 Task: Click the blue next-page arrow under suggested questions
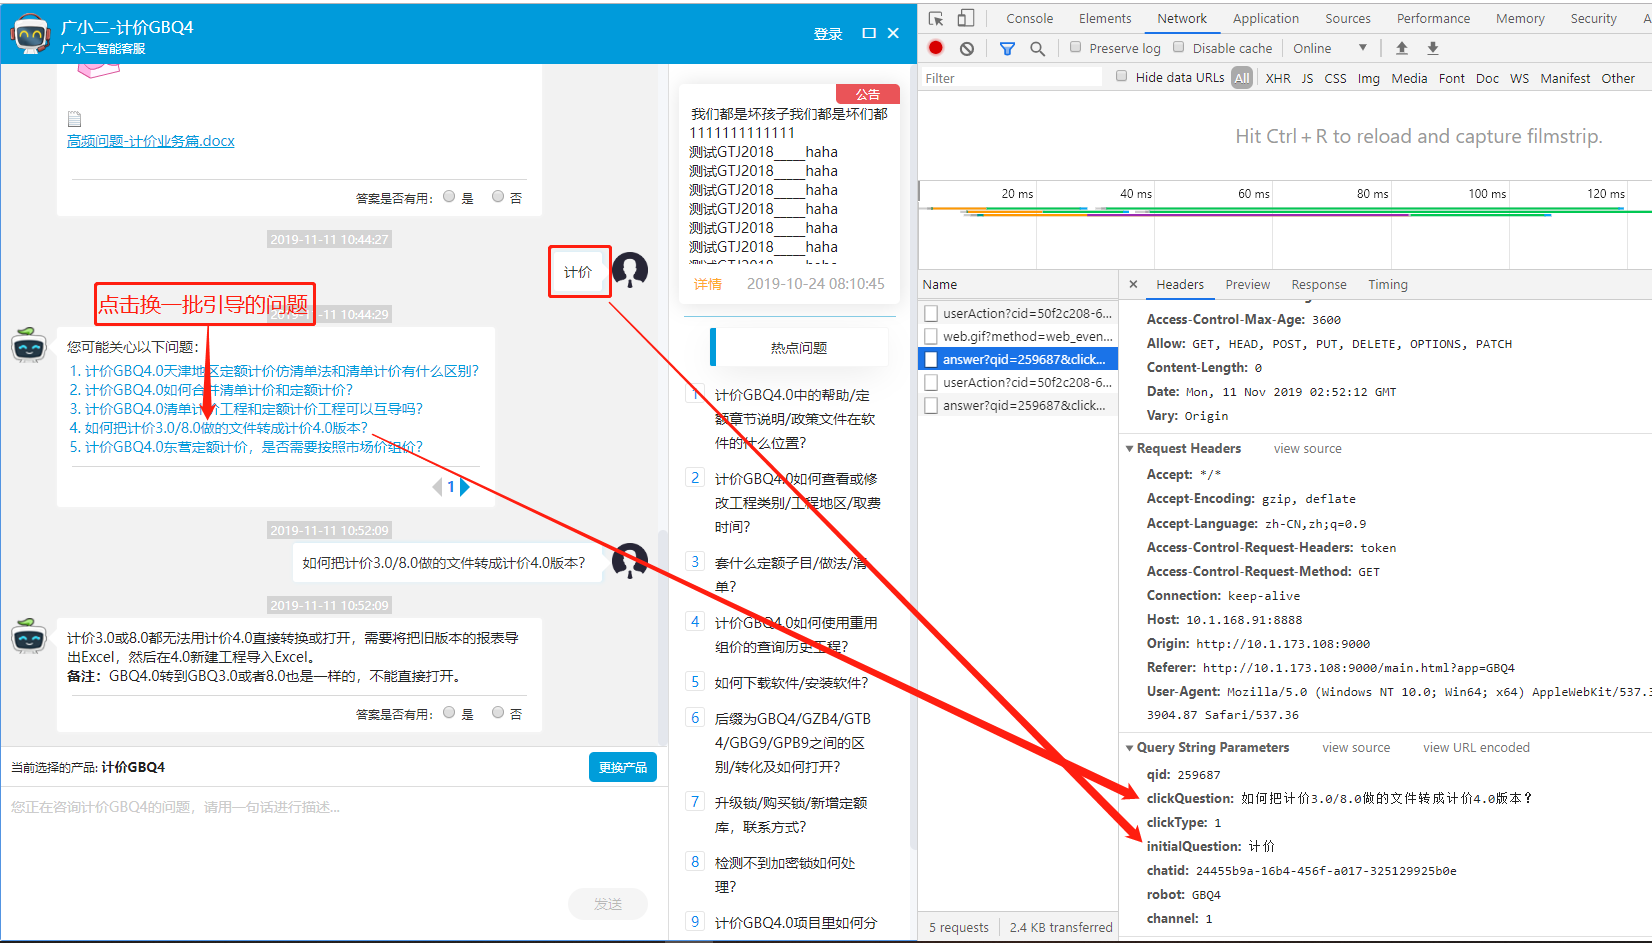464,487
